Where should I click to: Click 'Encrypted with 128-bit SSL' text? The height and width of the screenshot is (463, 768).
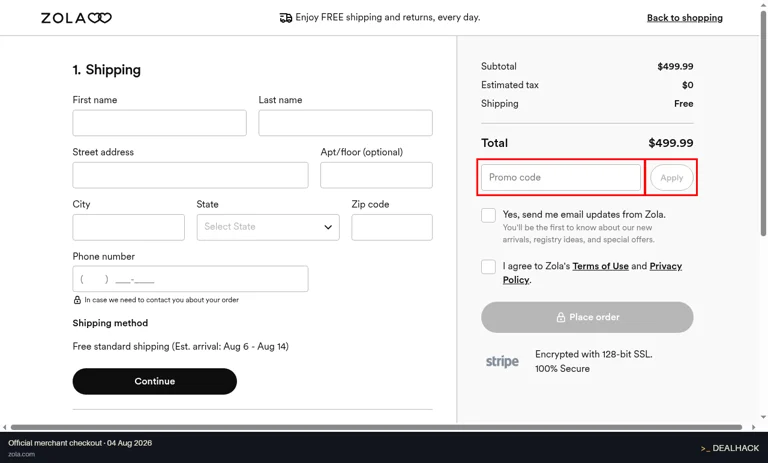(x=594, y=354)
